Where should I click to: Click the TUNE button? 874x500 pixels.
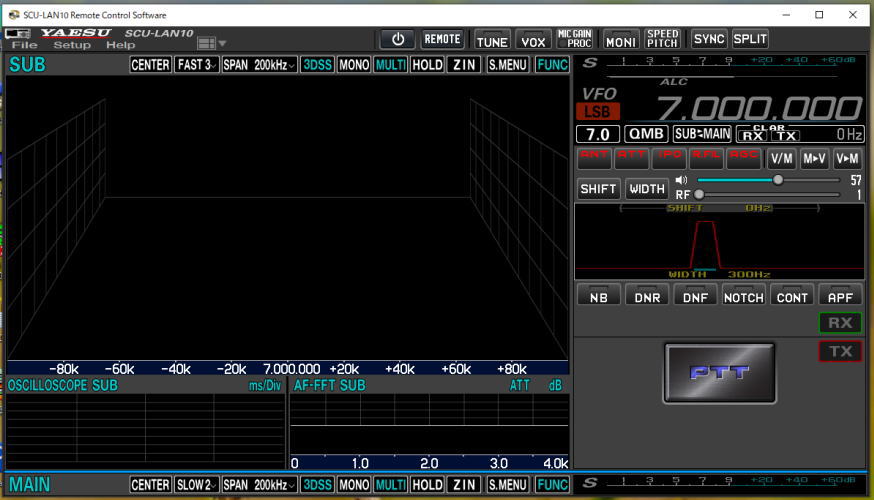[491, 40]
